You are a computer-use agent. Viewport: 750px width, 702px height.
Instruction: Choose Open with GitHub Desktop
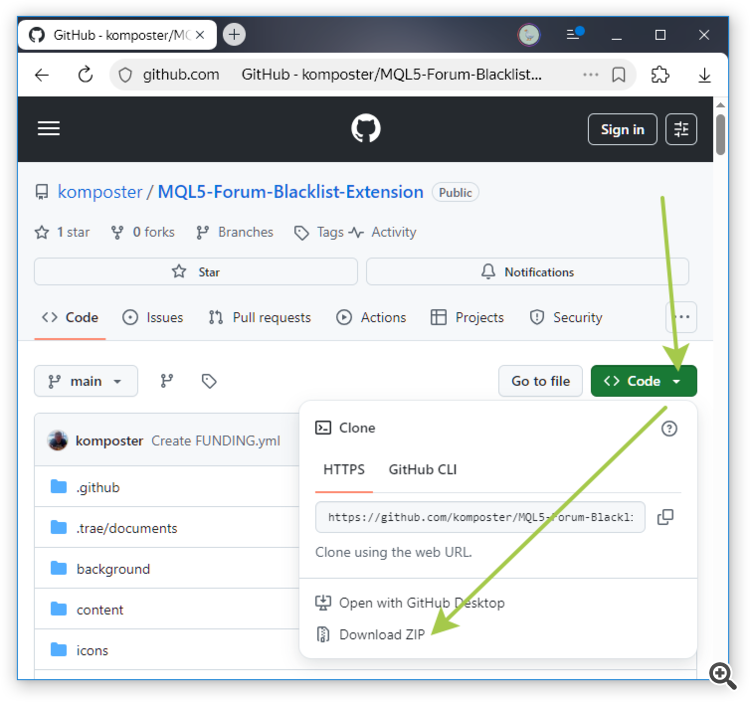pos(410,603)
